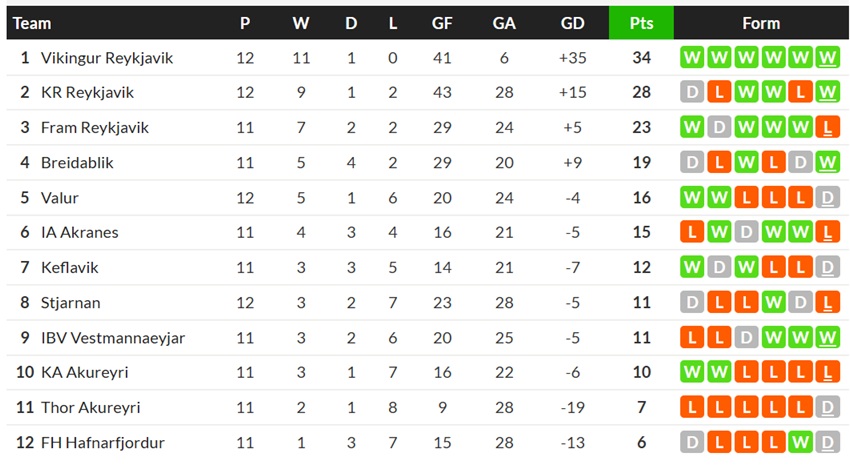Click Keflavik's first green W form badge
Viewport: 850px width, 475px height.
(692, 267)
